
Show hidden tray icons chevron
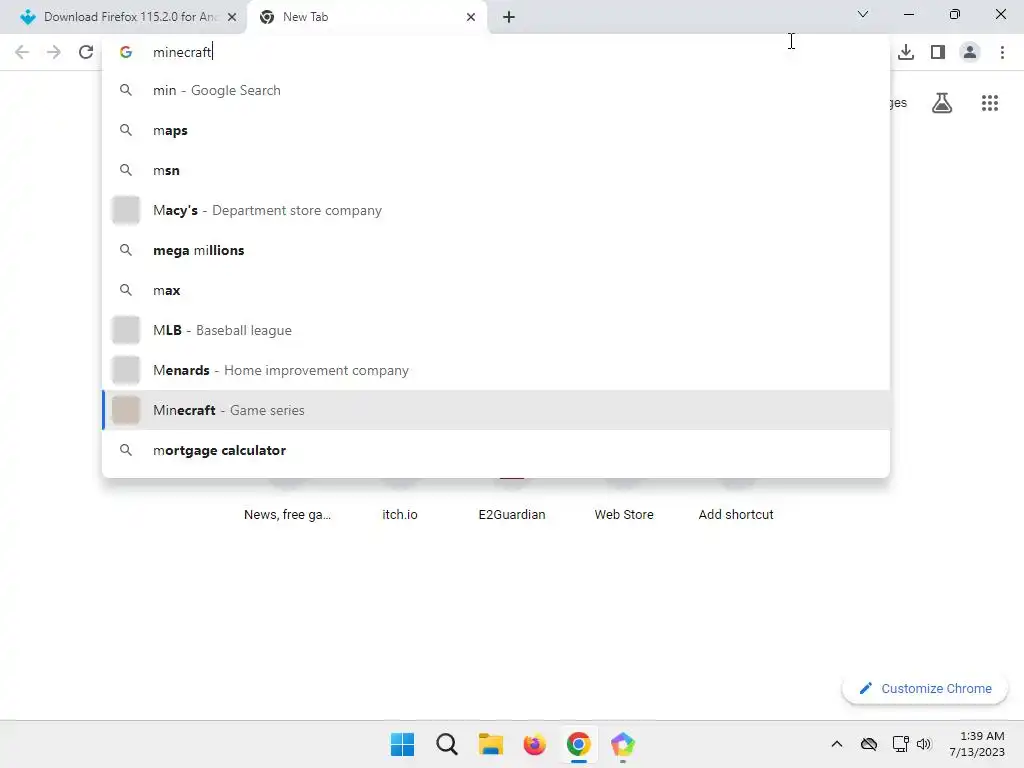click(x=837, y=744)
